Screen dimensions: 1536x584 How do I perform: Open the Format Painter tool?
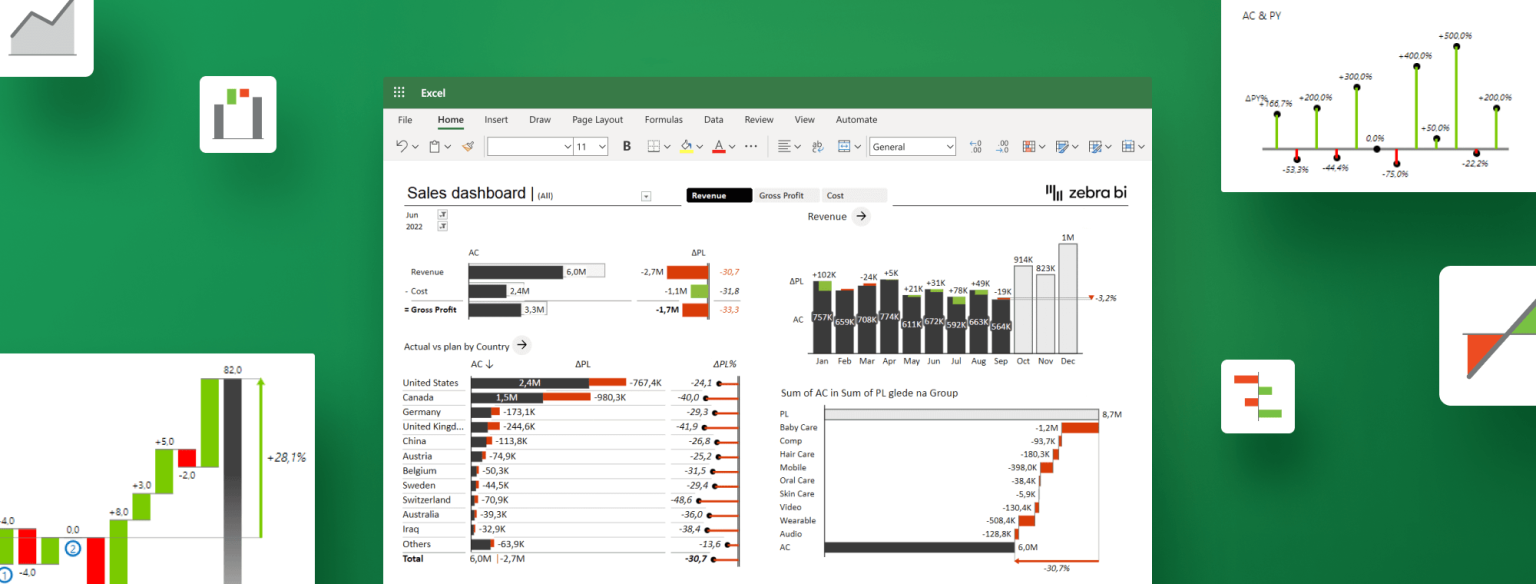coord(466,146)
